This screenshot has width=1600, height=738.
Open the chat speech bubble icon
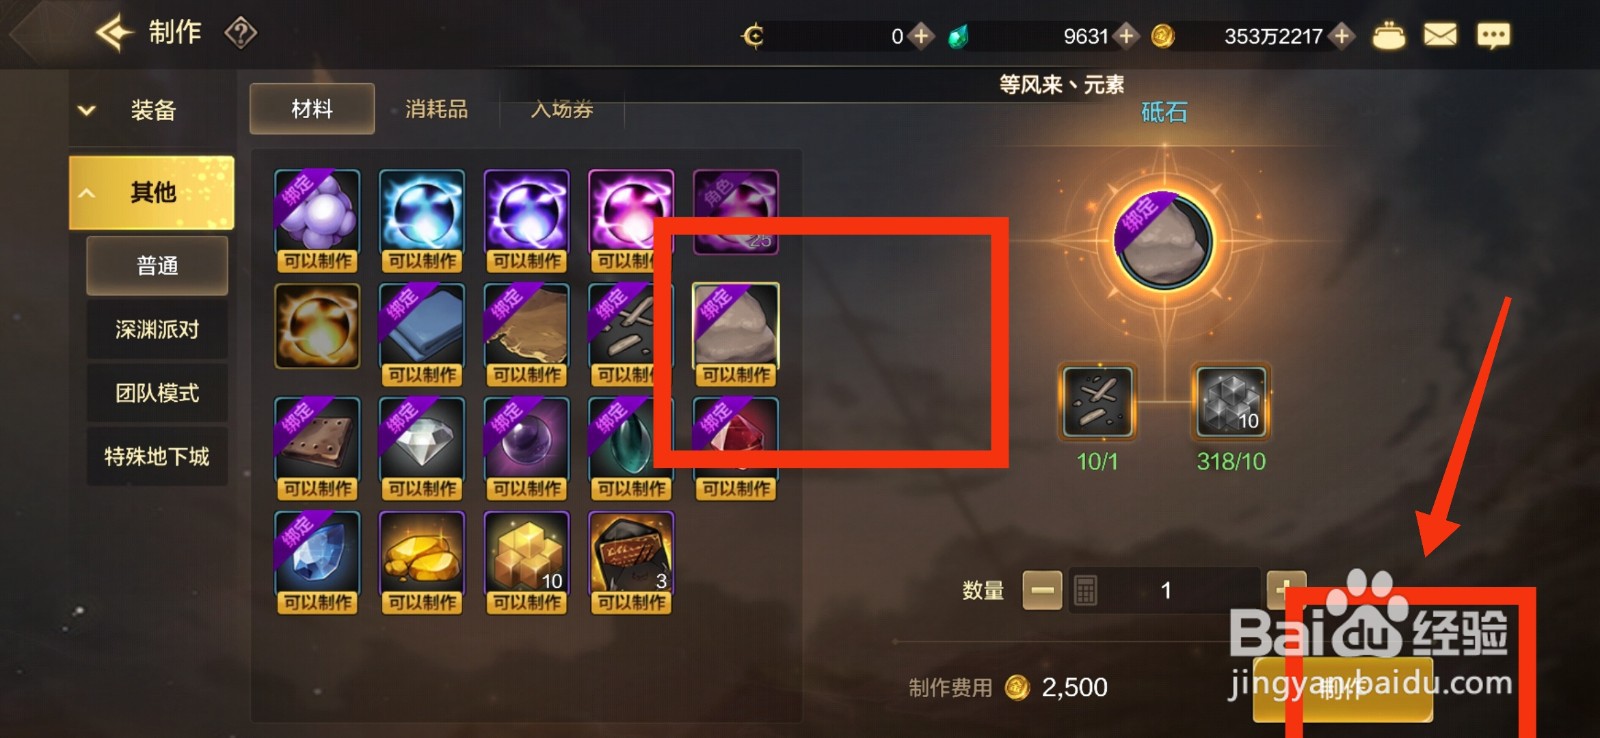1493,36
